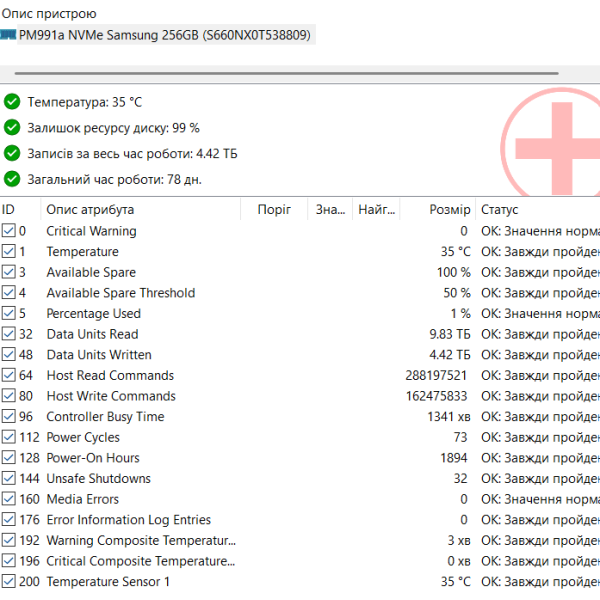Select the Temperature Sensor 1 attribute name
The image size is (600, 600).
pyautogui.click(x=108, y=582)
